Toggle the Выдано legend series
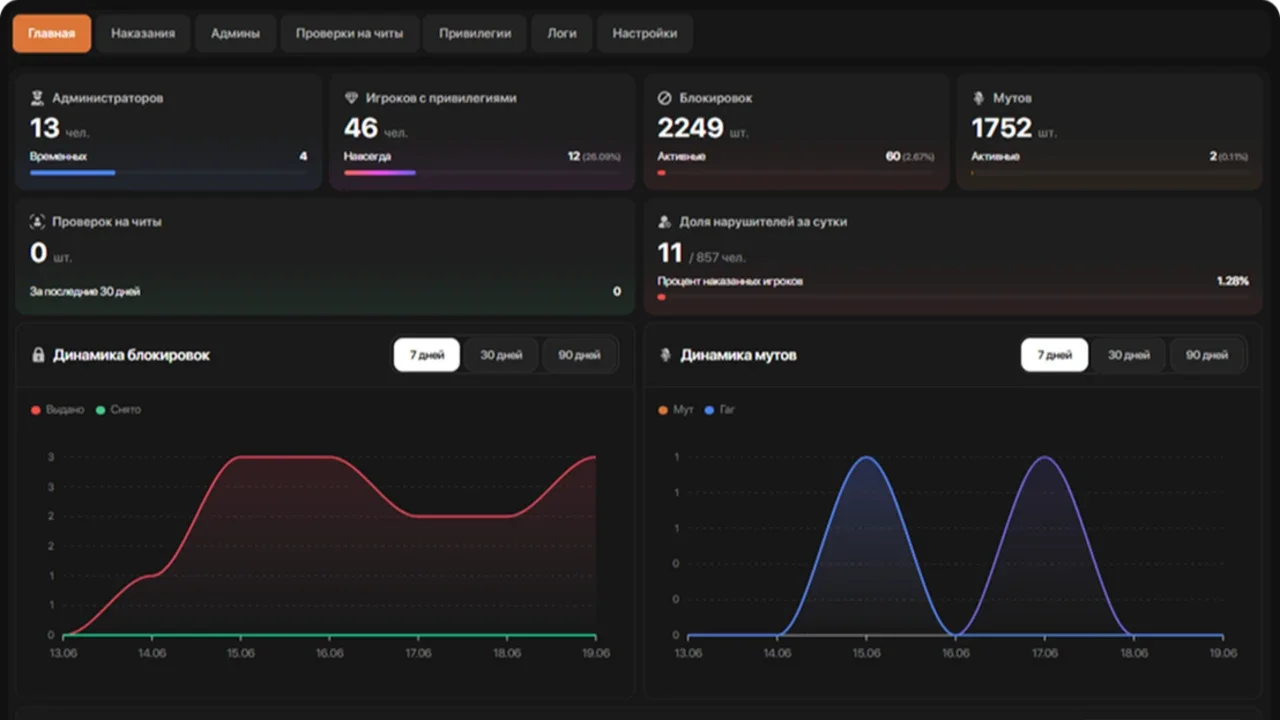Image resolution: width=1280 pixels, height=720 pixels. [58, 410]
